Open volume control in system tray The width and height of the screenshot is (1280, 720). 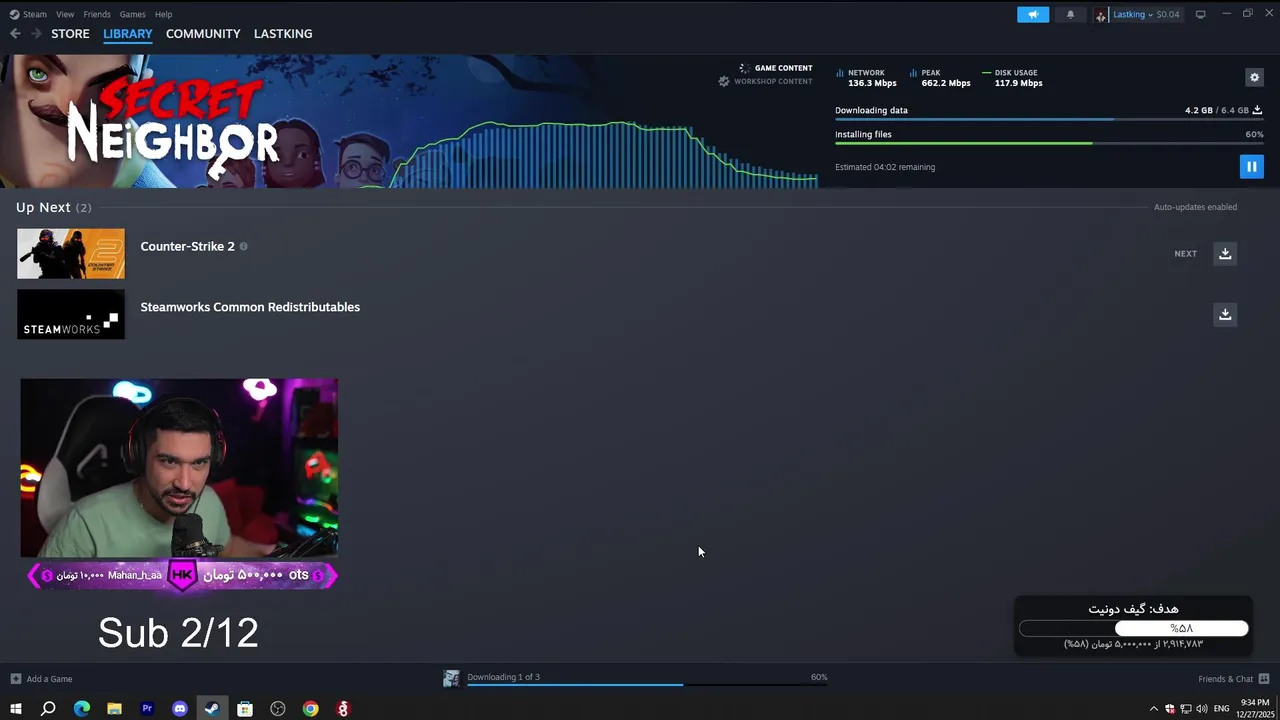(1201, 709)
